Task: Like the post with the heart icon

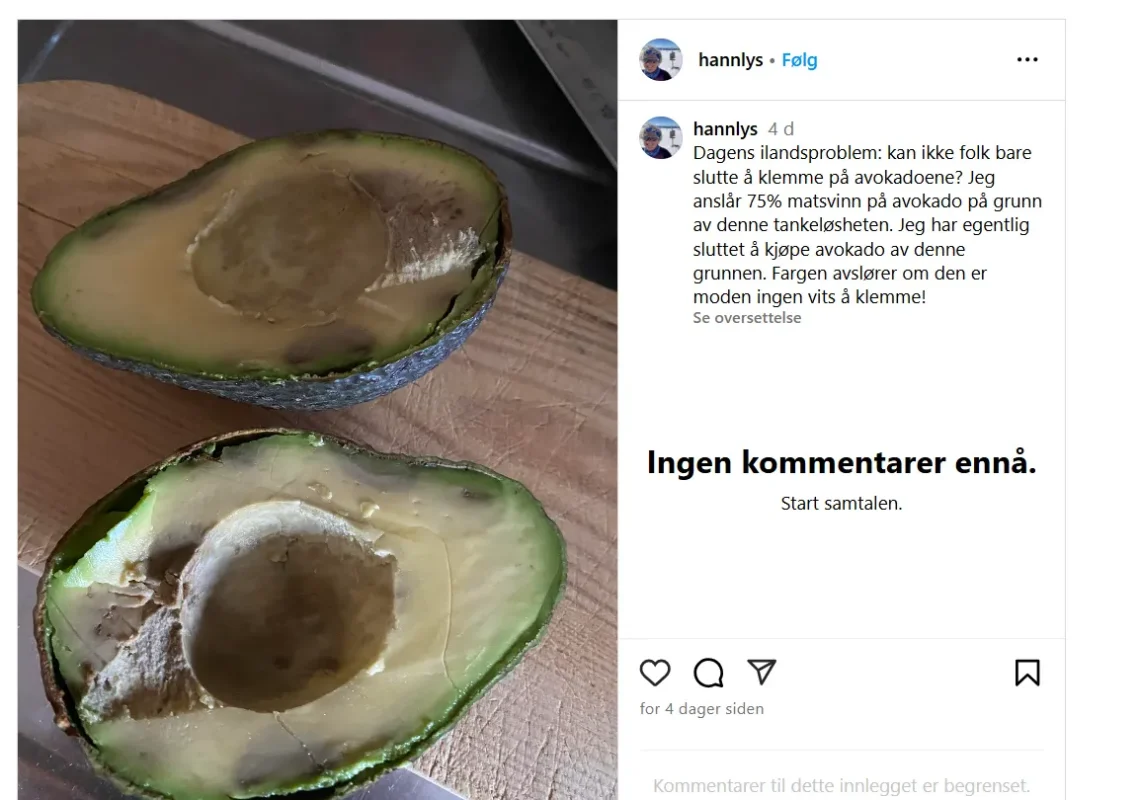Action: pyautogui.click(x=654, y=673)
